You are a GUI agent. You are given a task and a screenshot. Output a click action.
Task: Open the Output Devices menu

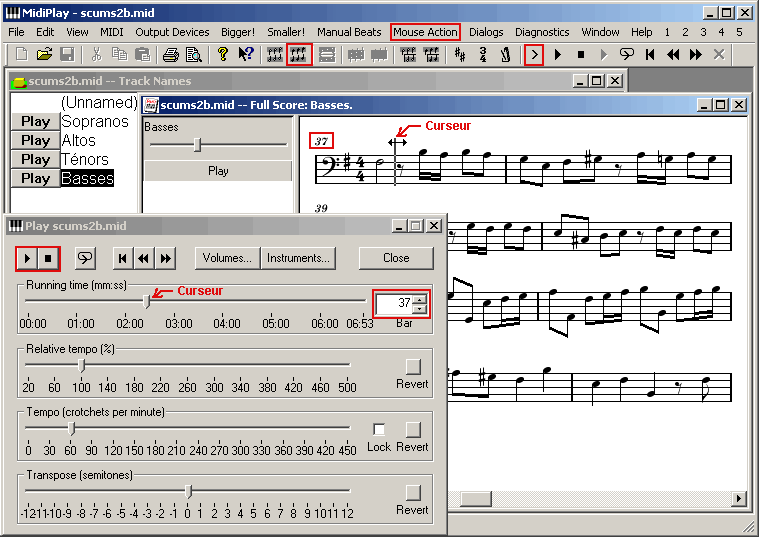pyautogui.click(x=172, y=32)
